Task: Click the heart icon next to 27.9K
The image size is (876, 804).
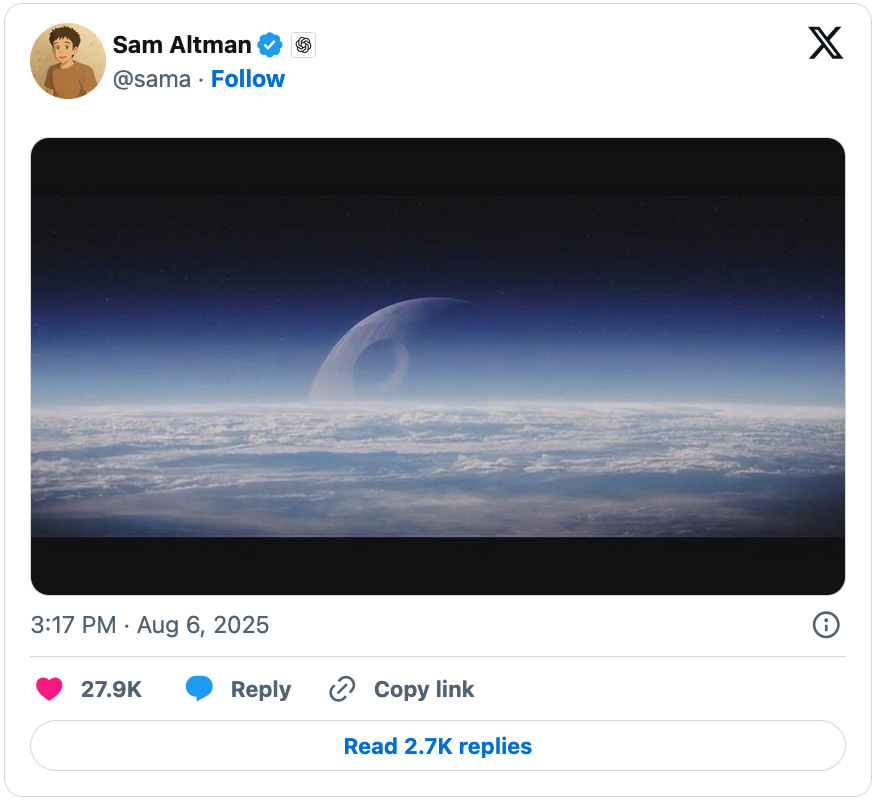Action: click(49, 689)
